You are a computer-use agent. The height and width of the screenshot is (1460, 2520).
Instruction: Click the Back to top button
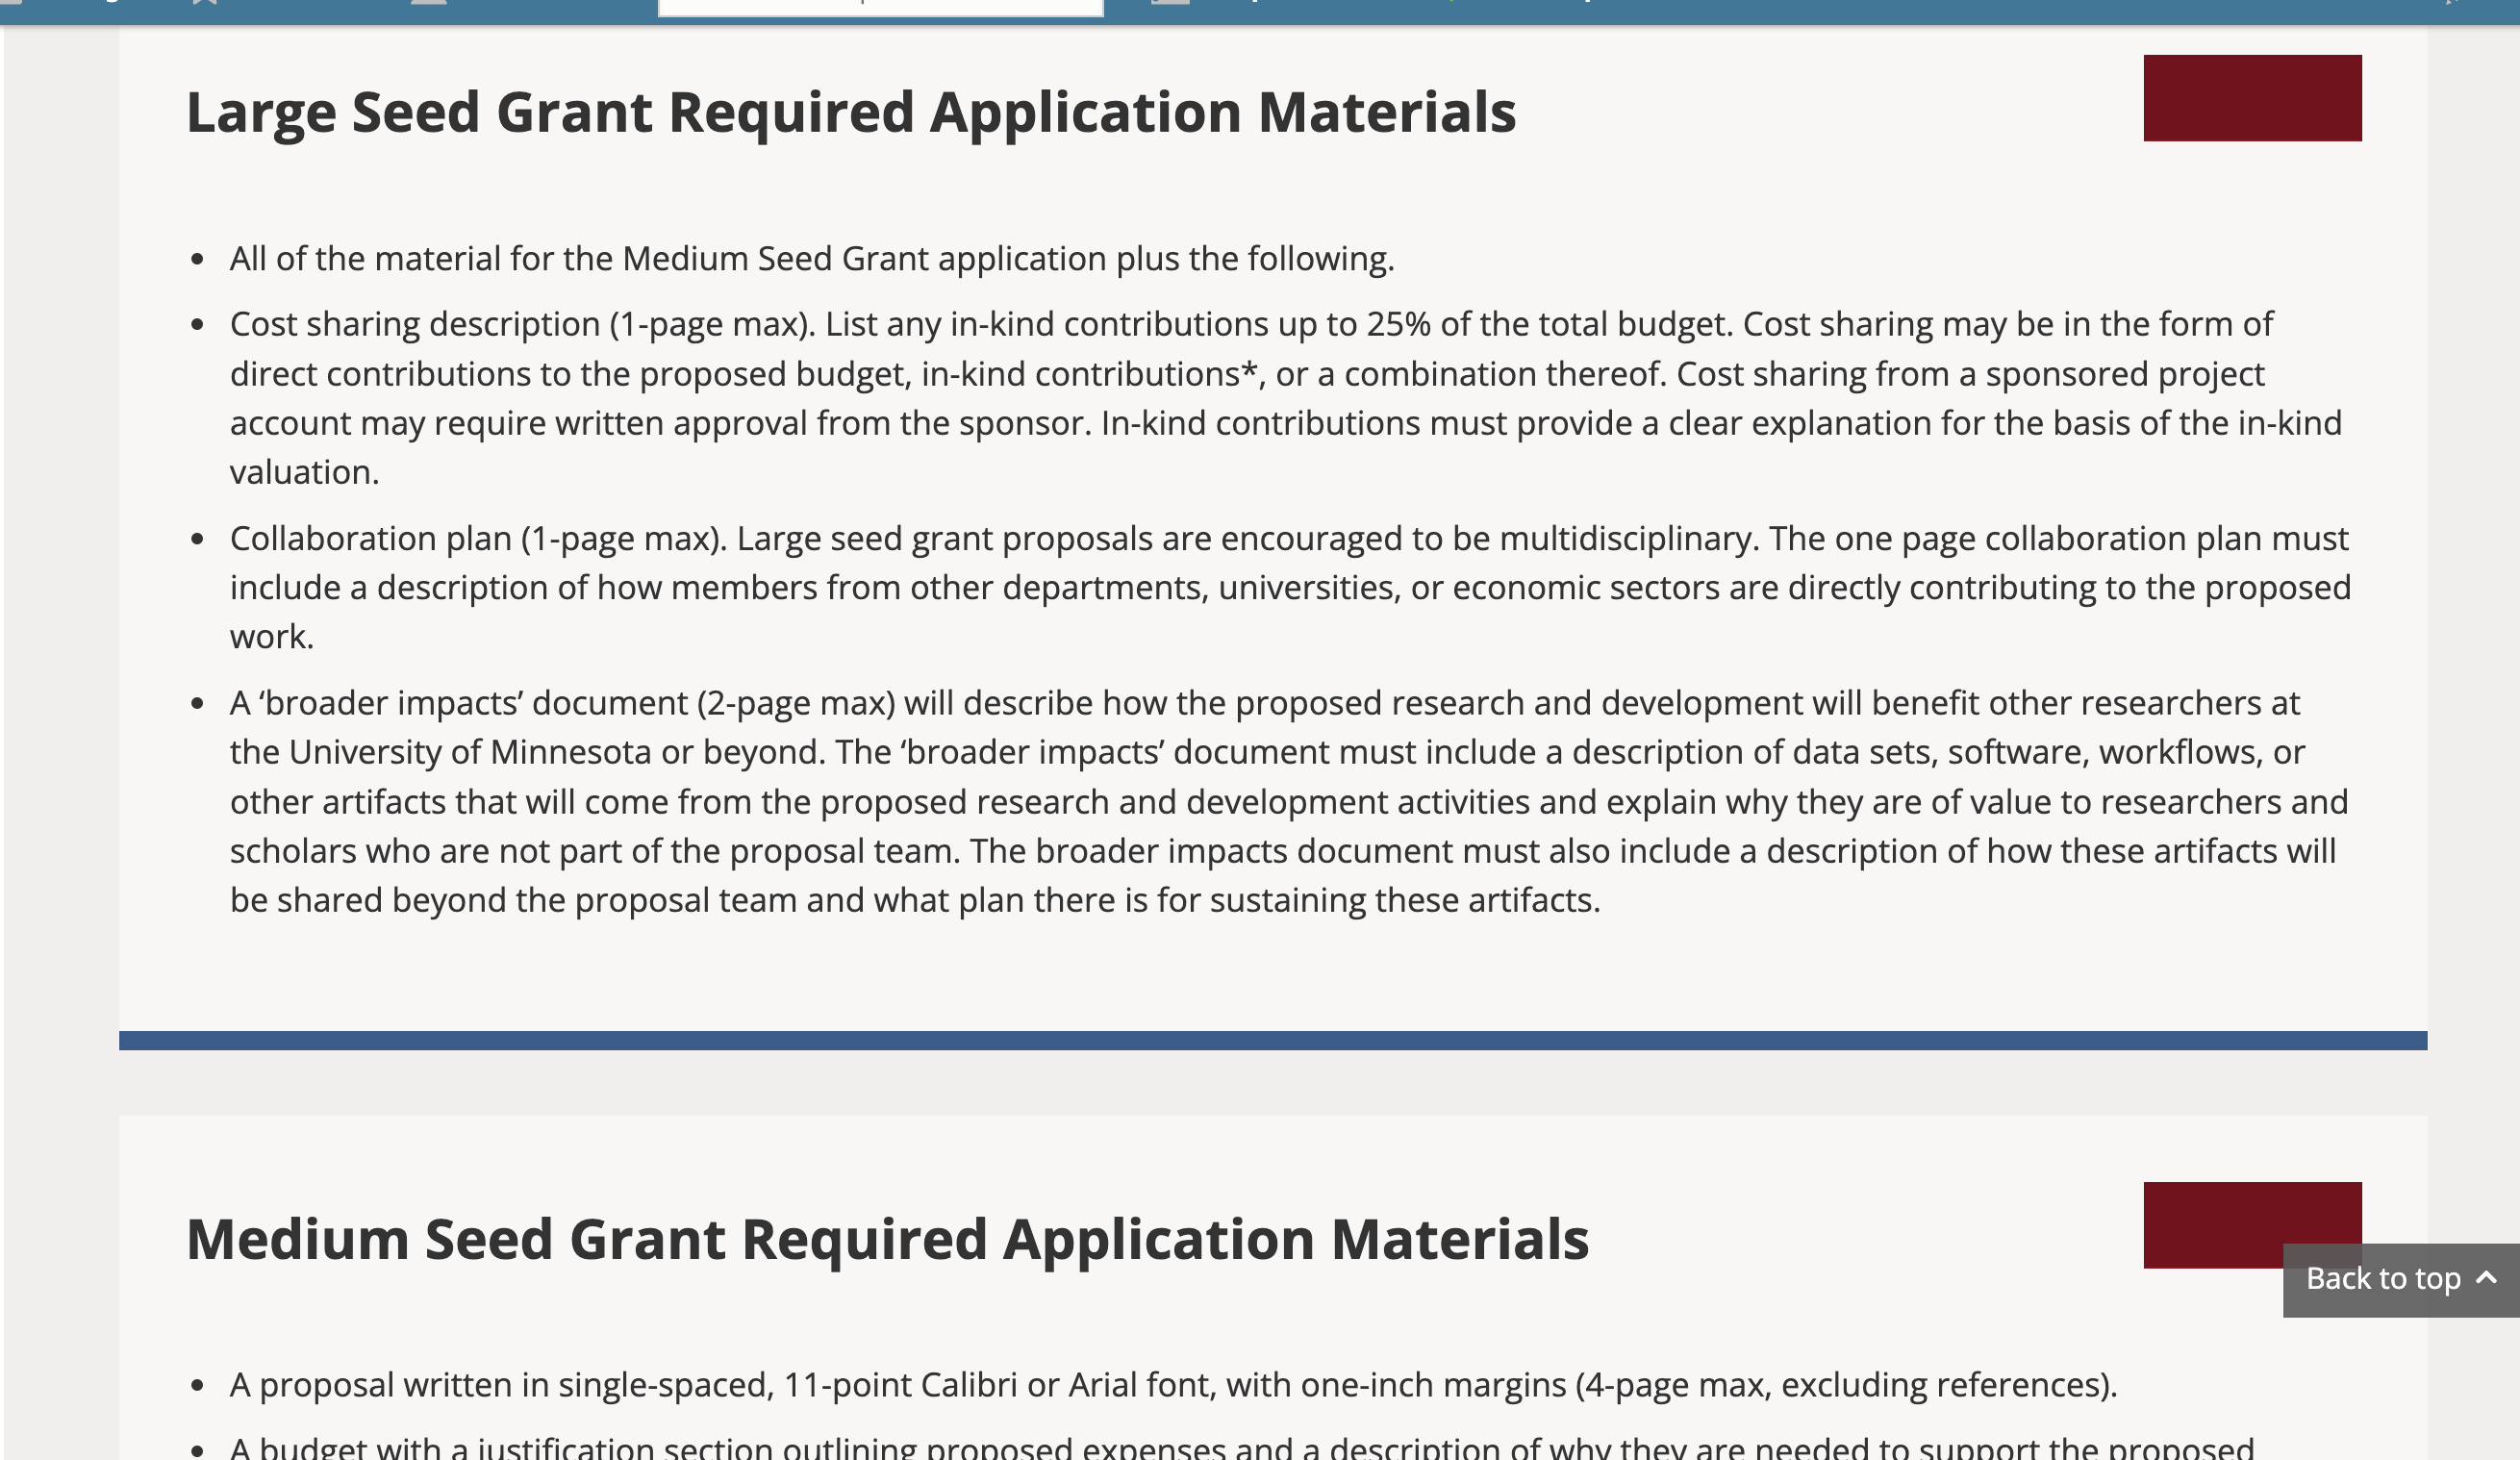[x=2383, y=1279]
